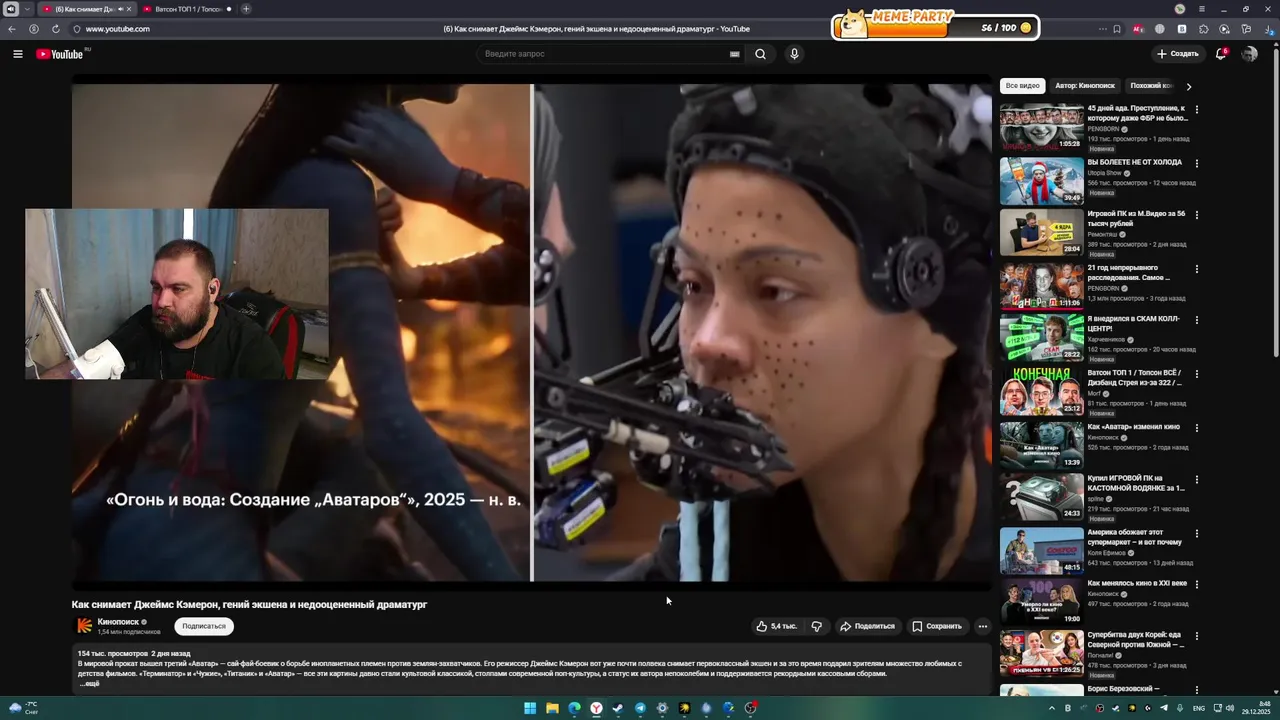
Task: Open the on-screen keyboard icon in search box
Action: coord(735,54)
